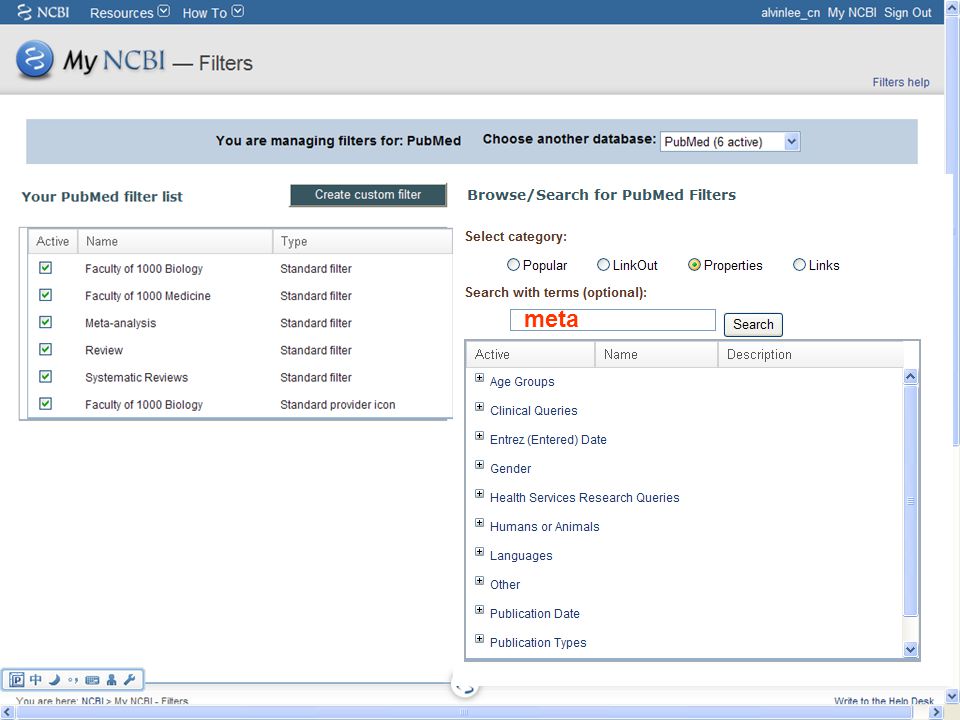Viewport: 960px width, 720px height.
Task: Open IME settings wrench icon
Action: tap(129, 680)
